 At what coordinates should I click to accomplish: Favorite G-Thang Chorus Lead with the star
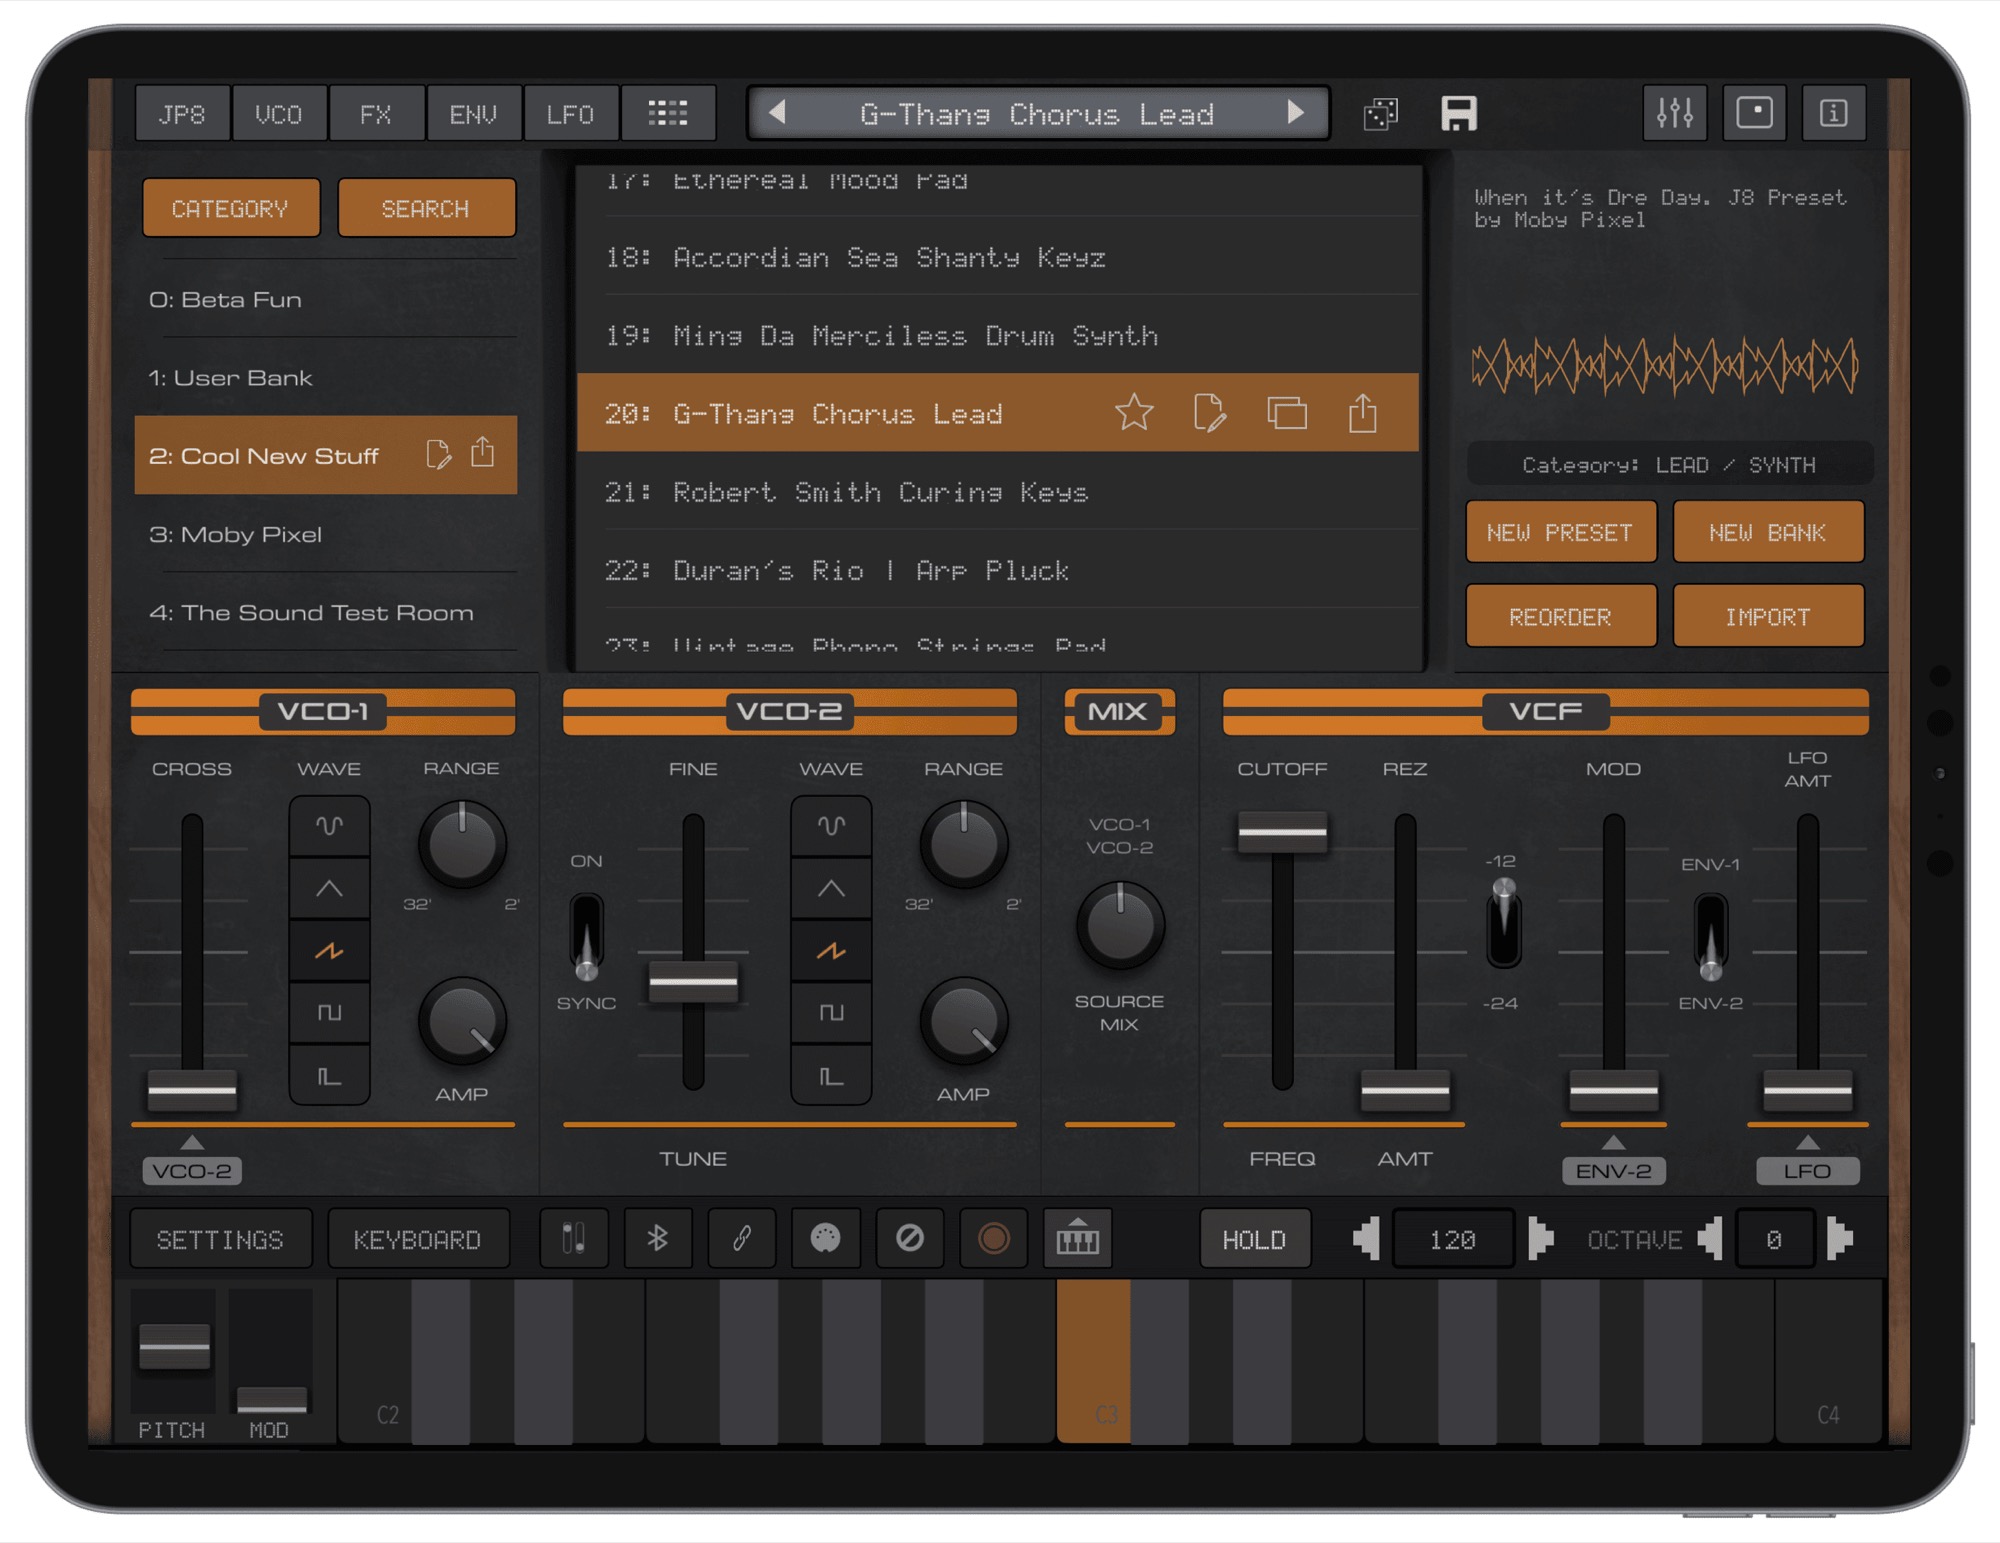[x=1134, y=412]
